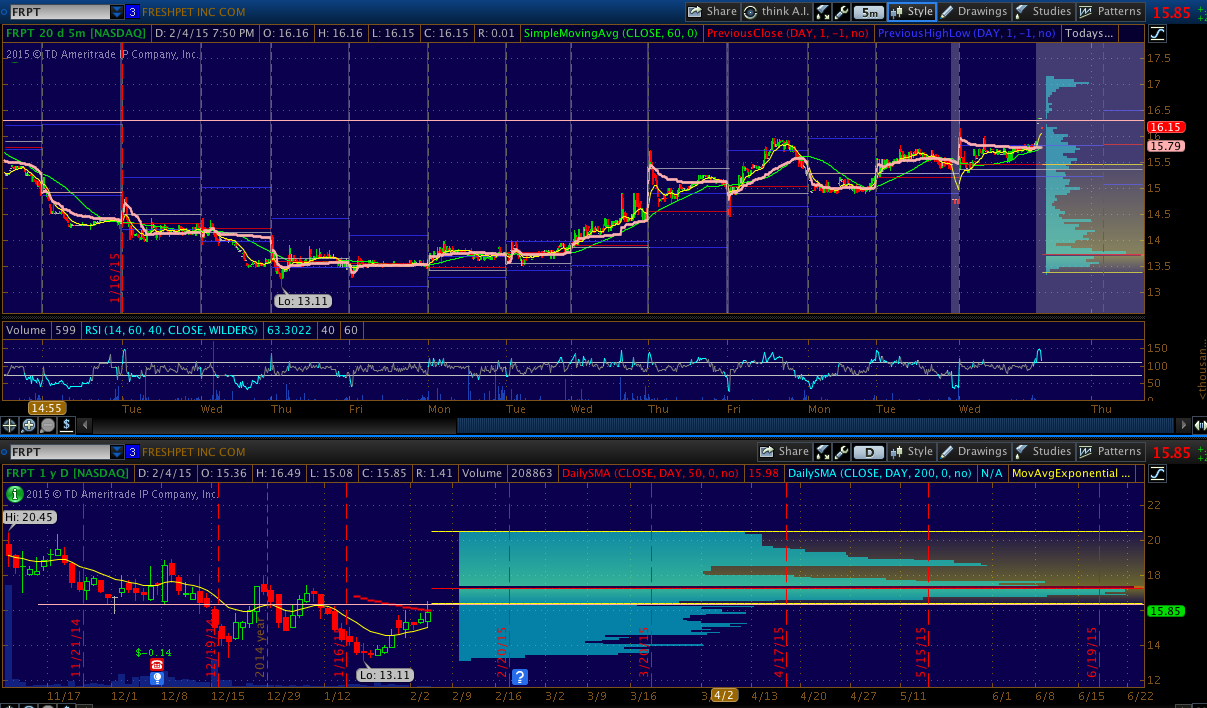Click the horizontal time-axis scrollbar thumb

816,425
